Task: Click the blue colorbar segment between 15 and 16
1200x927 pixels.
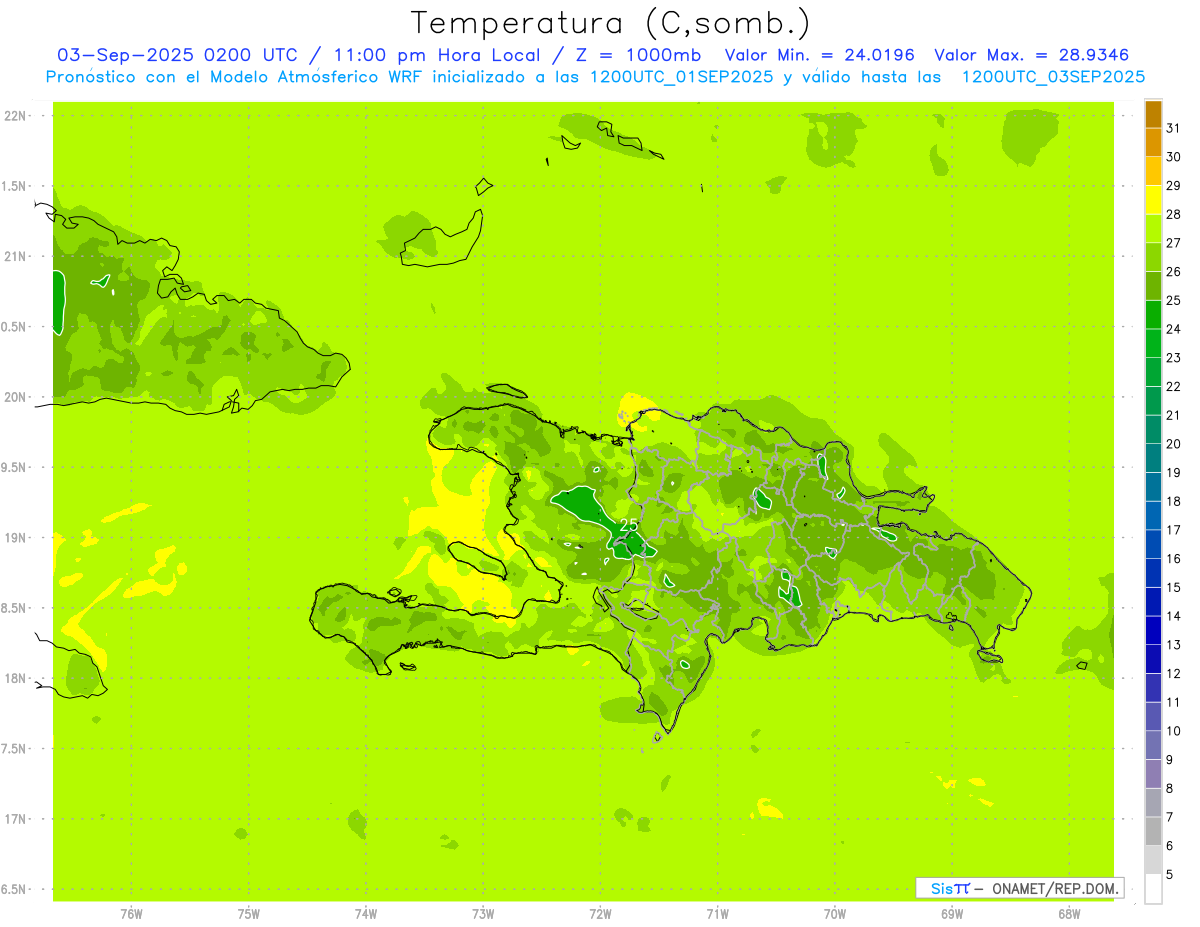Action: (1153, 573)
